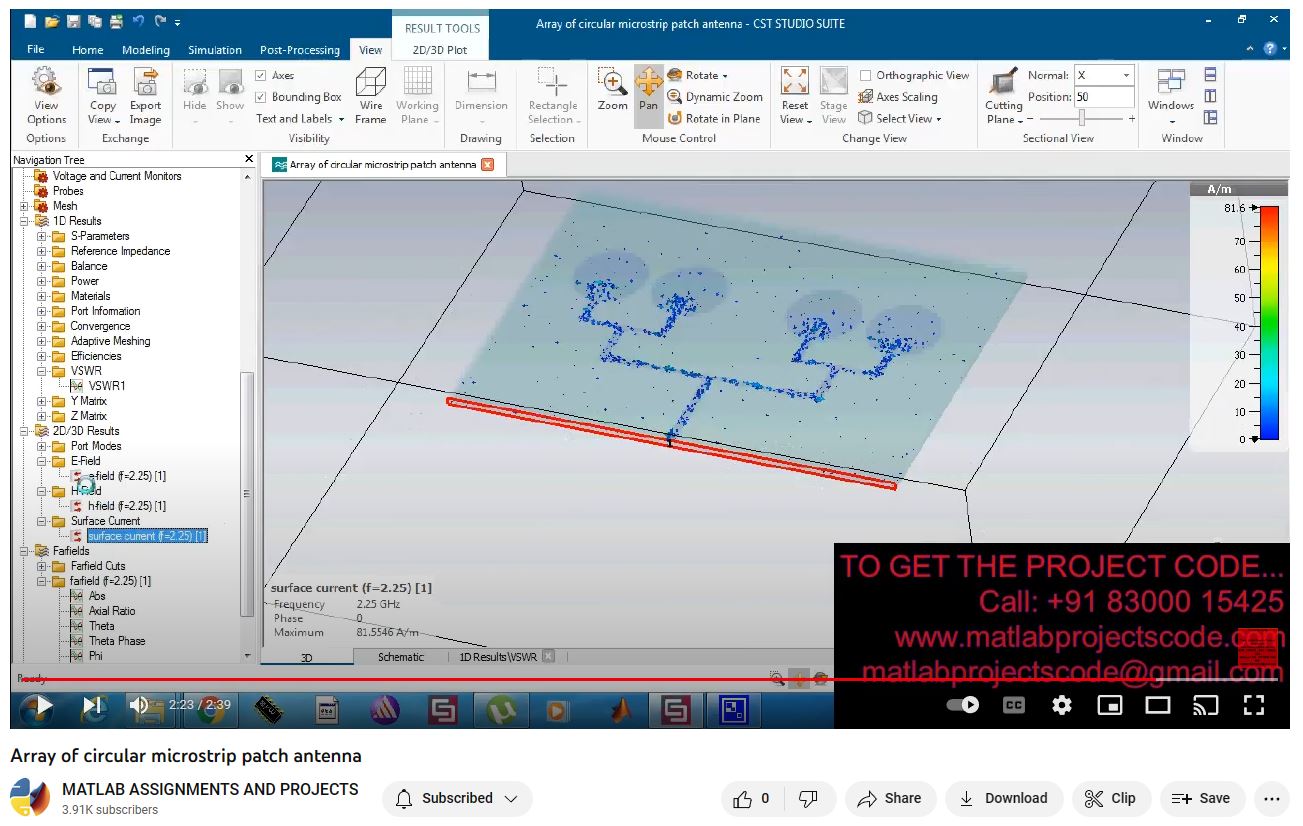This screenshot has height=826, width=1303.
Task: Toggle Wire Frame display
Action: point(371,96)
